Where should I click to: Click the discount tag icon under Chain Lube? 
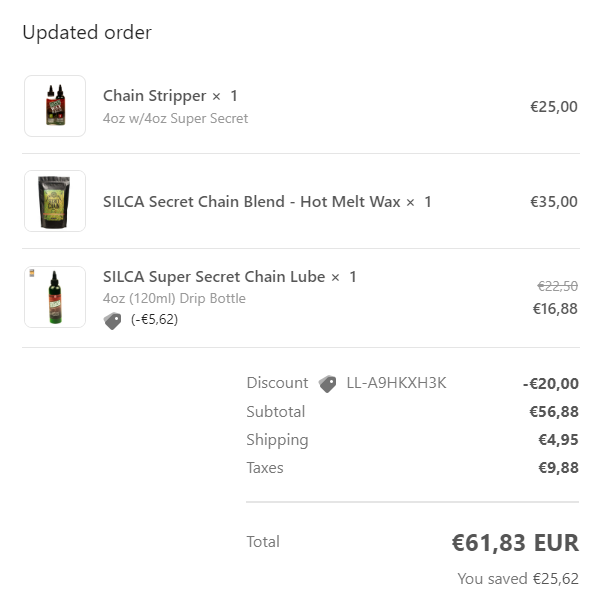(113, 320)
